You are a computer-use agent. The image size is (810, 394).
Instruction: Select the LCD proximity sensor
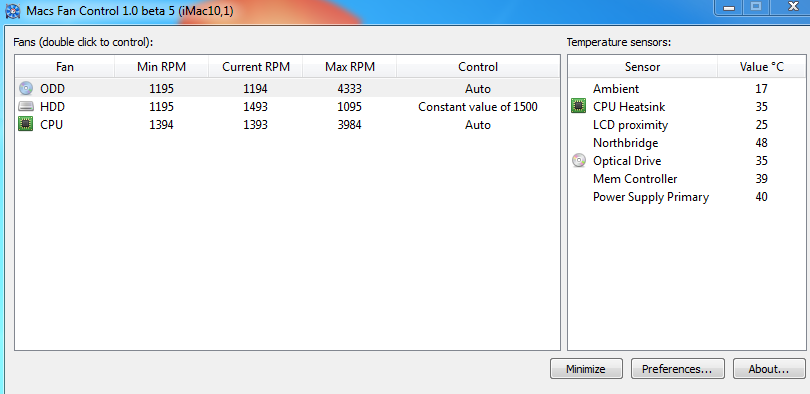coord(630,125)
